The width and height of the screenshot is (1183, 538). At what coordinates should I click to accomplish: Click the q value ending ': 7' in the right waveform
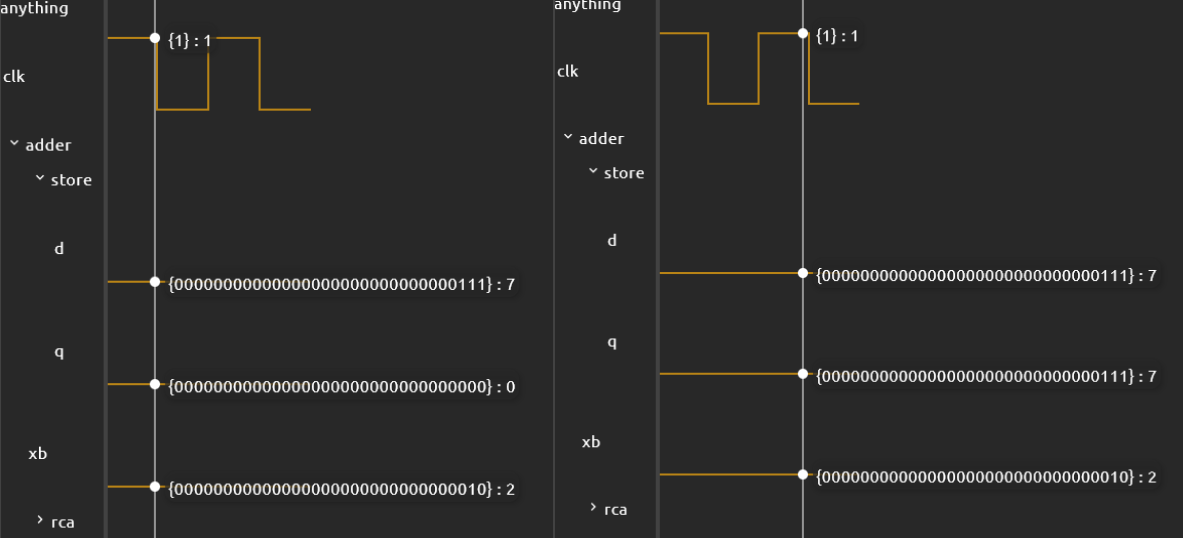click(986, 376)
